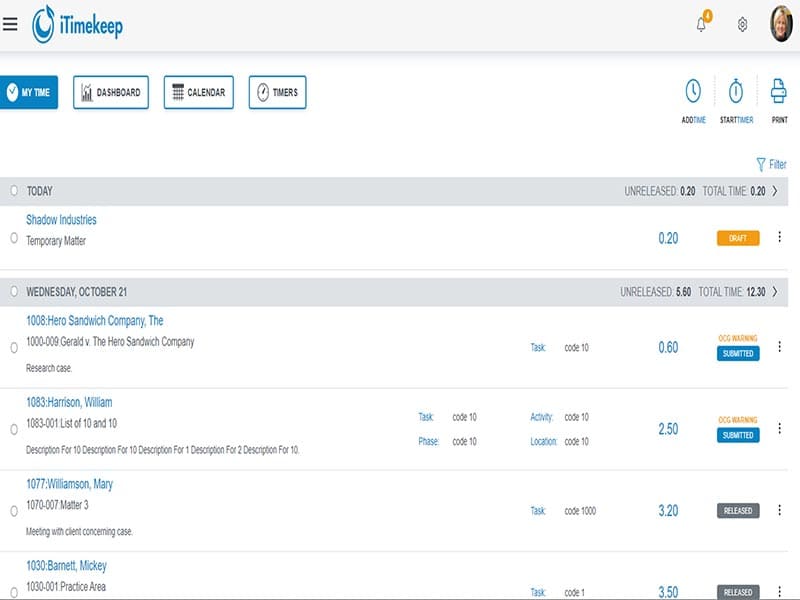Open the 1030:Barnett, Mickey client link
This screenshot has height=600, width=800.
[66, 566]
